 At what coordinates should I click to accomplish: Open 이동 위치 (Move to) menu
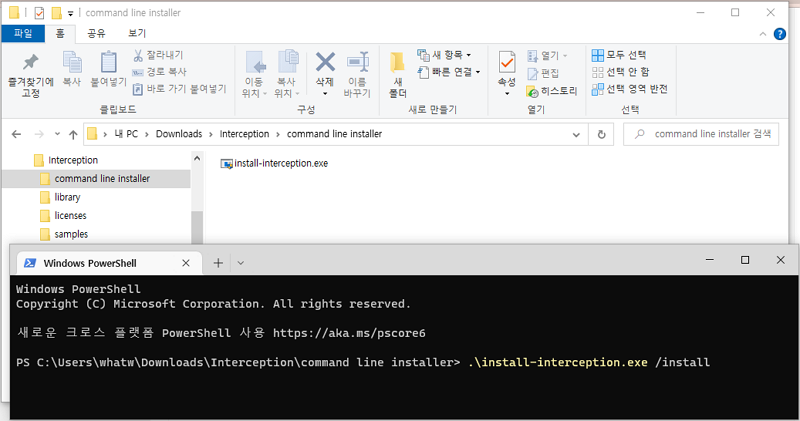254,75
